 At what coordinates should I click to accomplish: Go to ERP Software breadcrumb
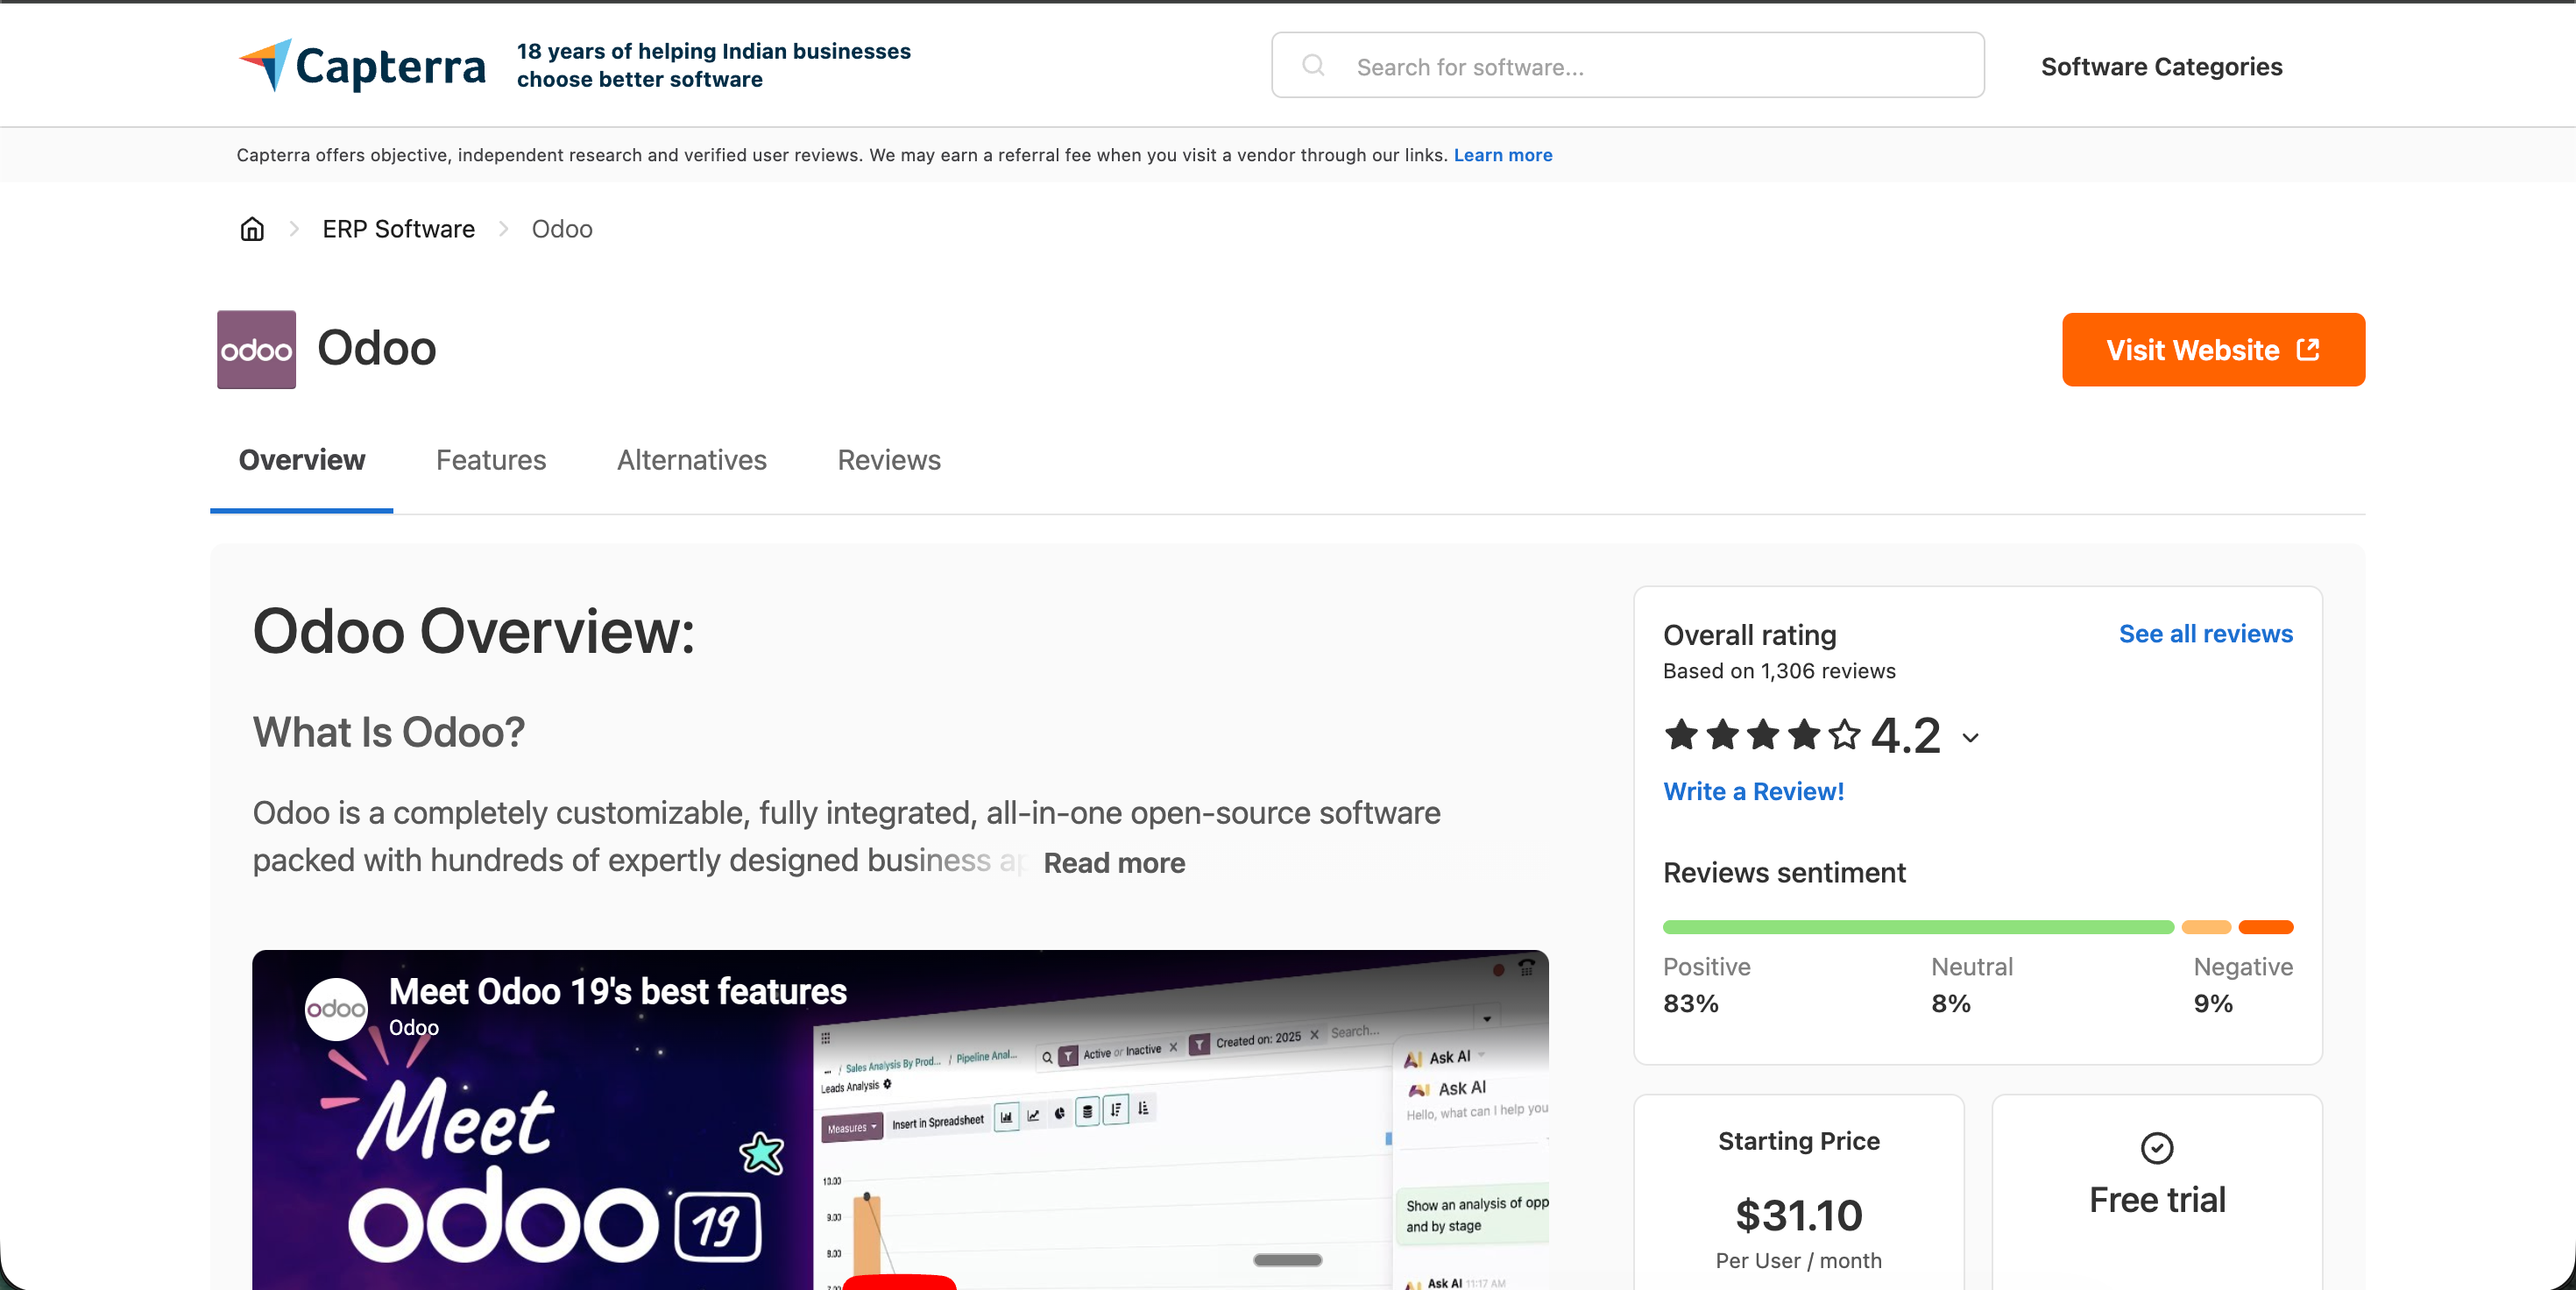tap(398, 229)
